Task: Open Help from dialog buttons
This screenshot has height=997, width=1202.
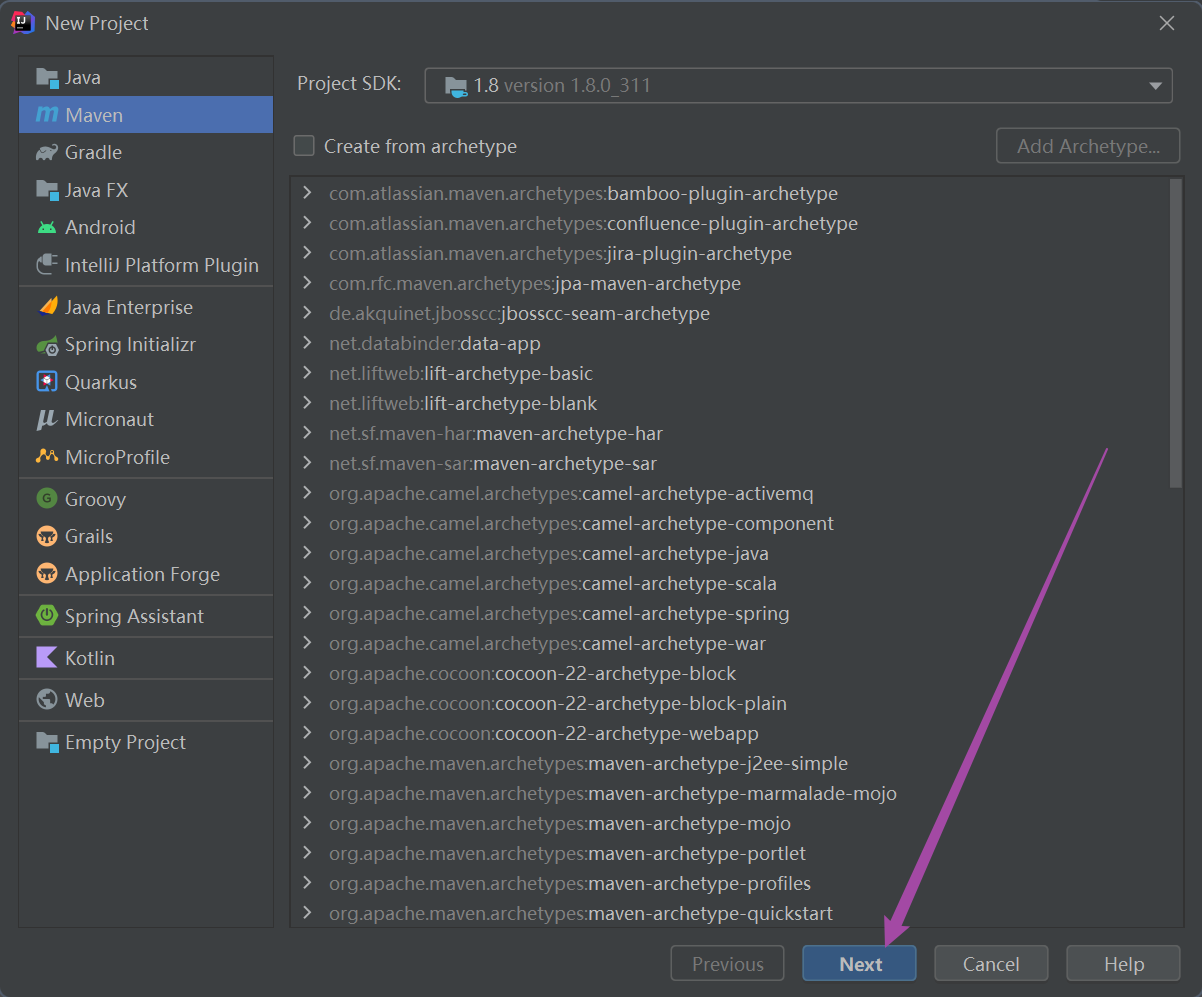Action: click(1123, 964)
